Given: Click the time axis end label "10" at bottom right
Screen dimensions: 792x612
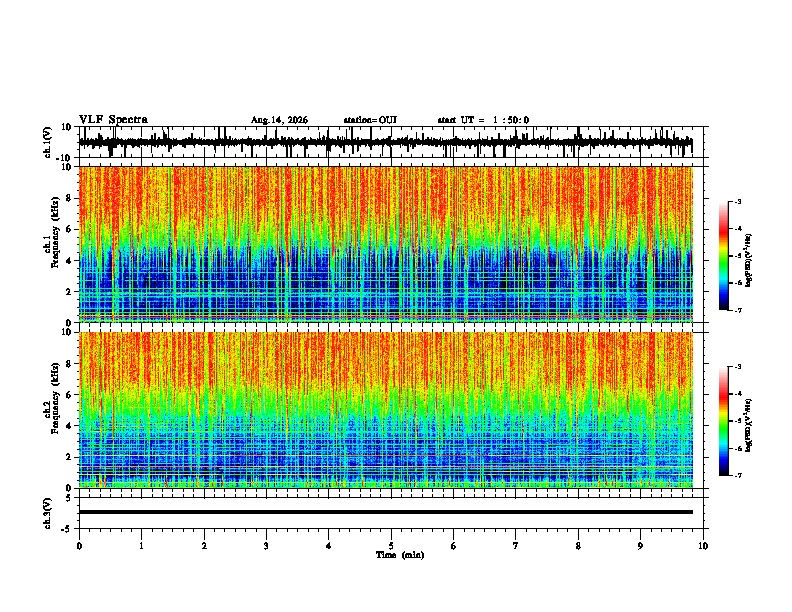Looking at the screenshot, I should click(x=703, y=546).
